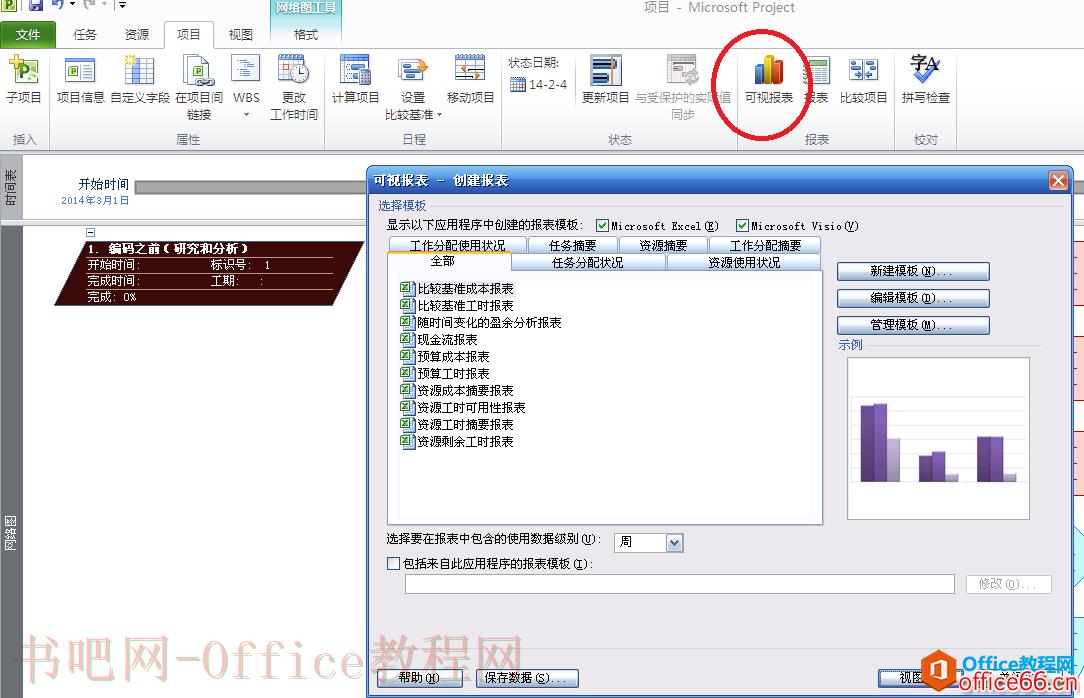This screenshot has width=1084, height=698.
Task: Select 现金流报表 template
Action: 439,340
